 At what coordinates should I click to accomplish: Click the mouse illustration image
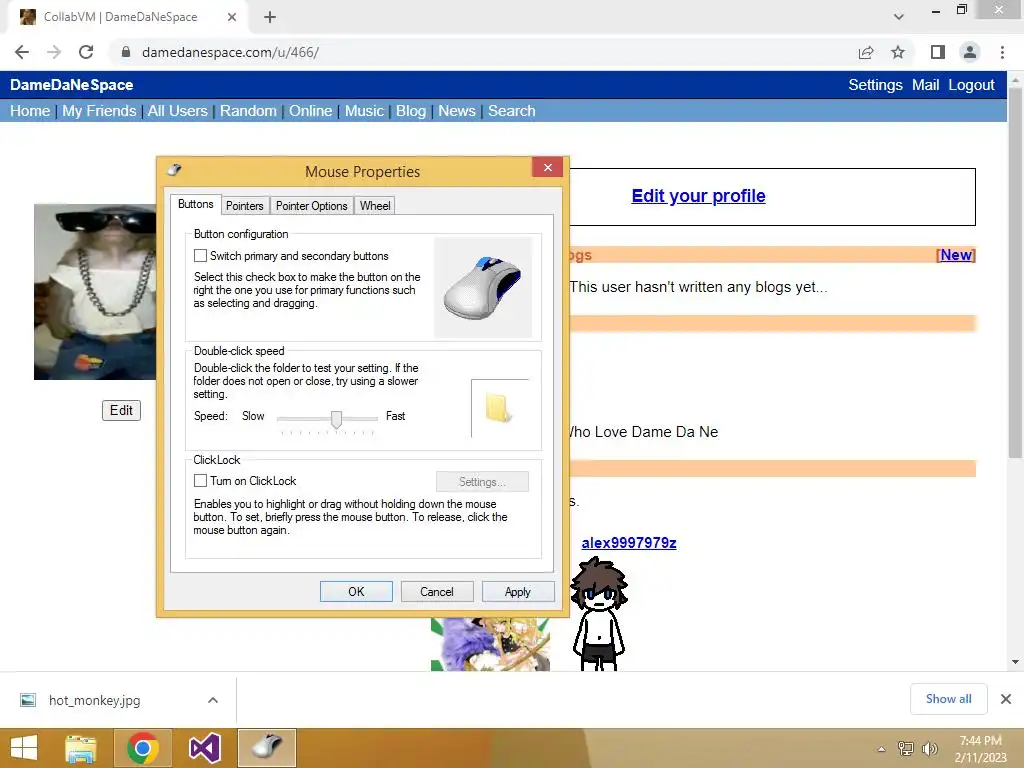tap(483, 287)
